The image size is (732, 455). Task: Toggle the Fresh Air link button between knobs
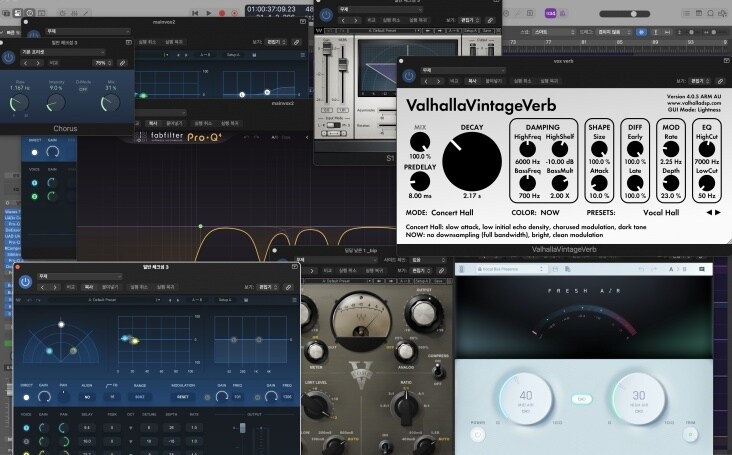click(x=582, y=399)
